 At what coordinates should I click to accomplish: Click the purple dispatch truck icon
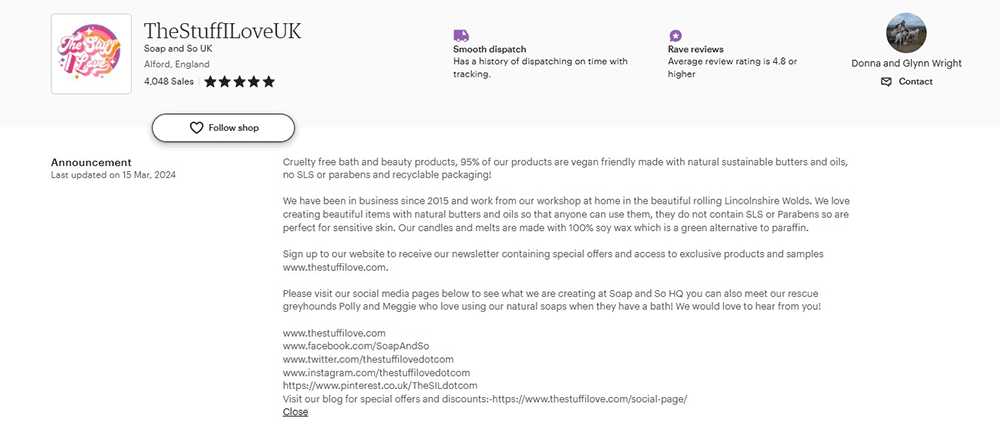(461, 35)
